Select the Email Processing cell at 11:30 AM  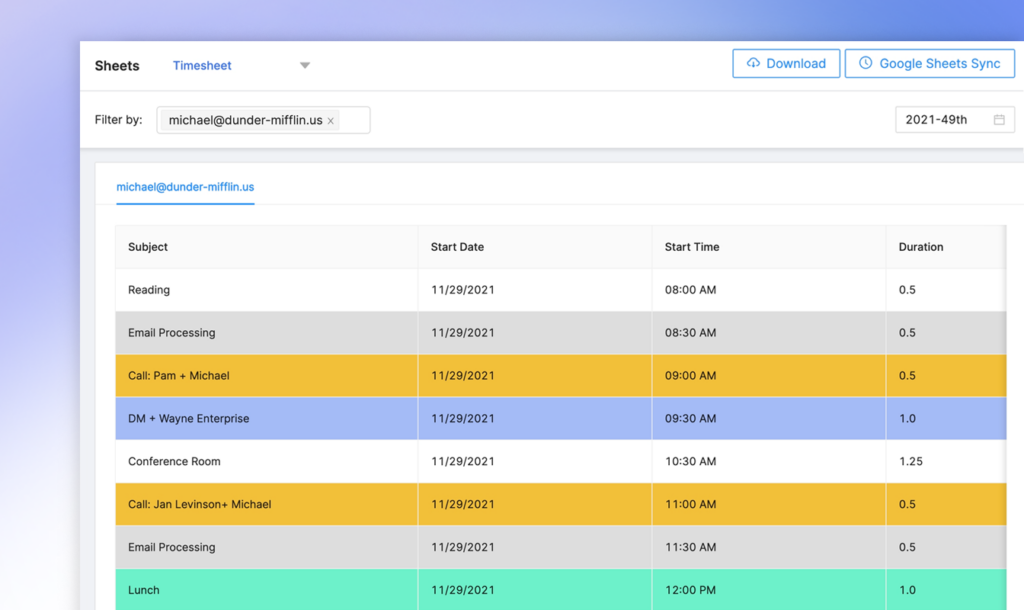tap(266, 547)
